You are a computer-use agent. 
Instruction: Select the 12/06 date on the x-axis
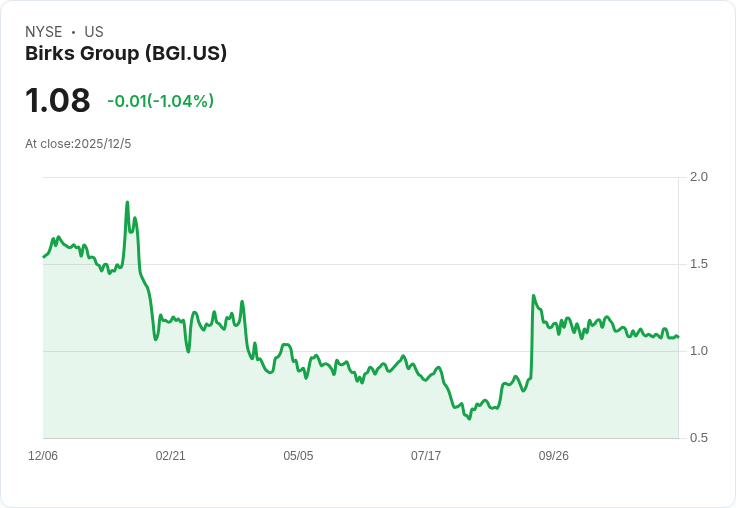43,456
